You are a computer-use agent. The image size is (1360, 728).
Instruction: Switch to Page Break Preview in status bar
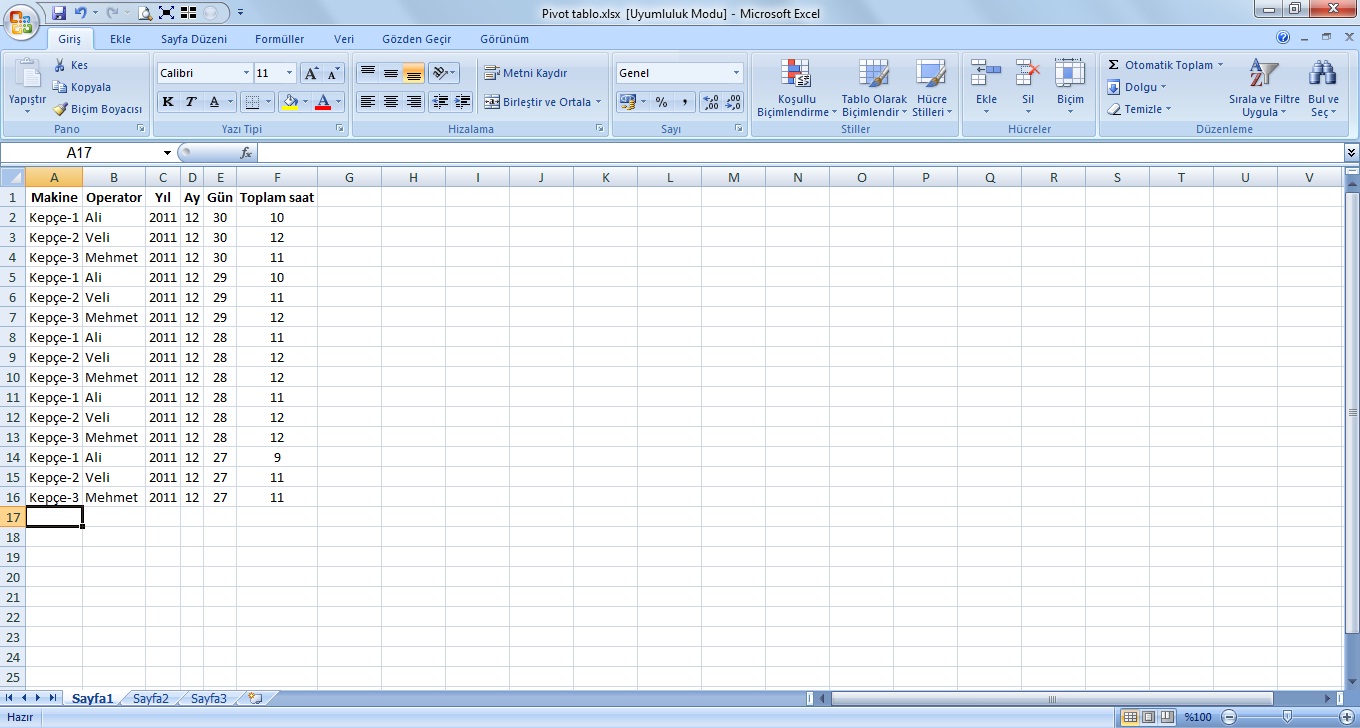pos(1168,717)
